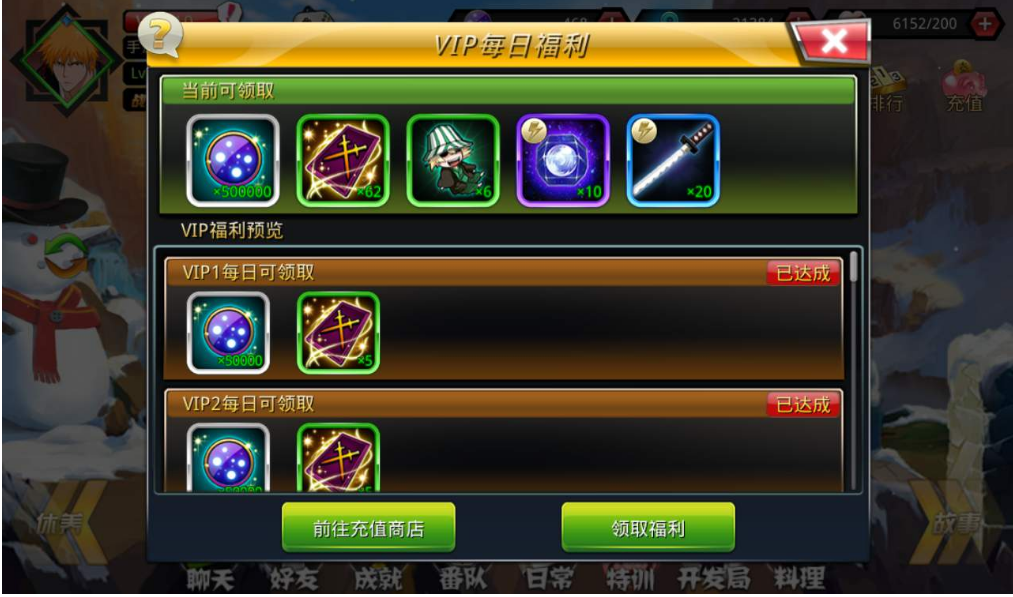Tap the VIP1 ×50000 orb icon

(228, 333)
